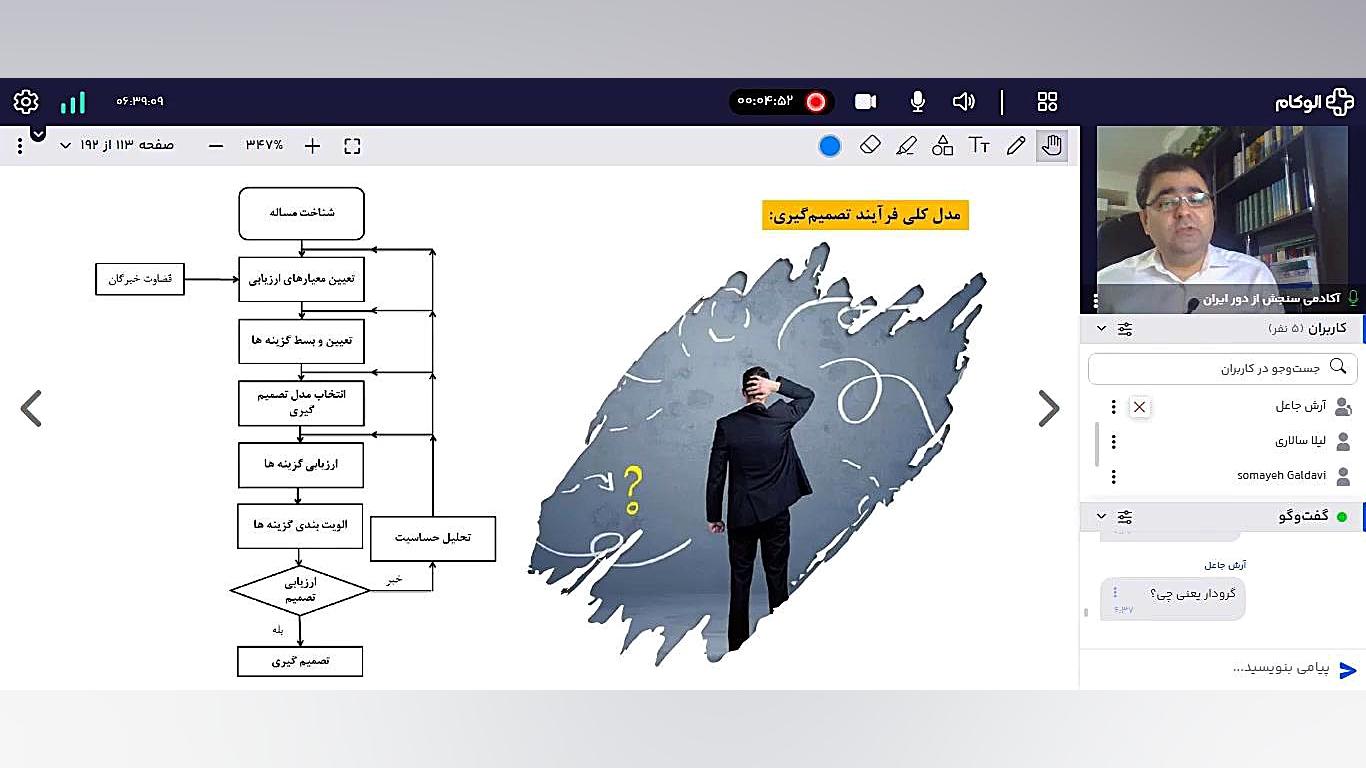Open the whiteboard three-dot menu
Image resolution: width=1366 pixels, height=768 pixels.
[x=20, y=146]
